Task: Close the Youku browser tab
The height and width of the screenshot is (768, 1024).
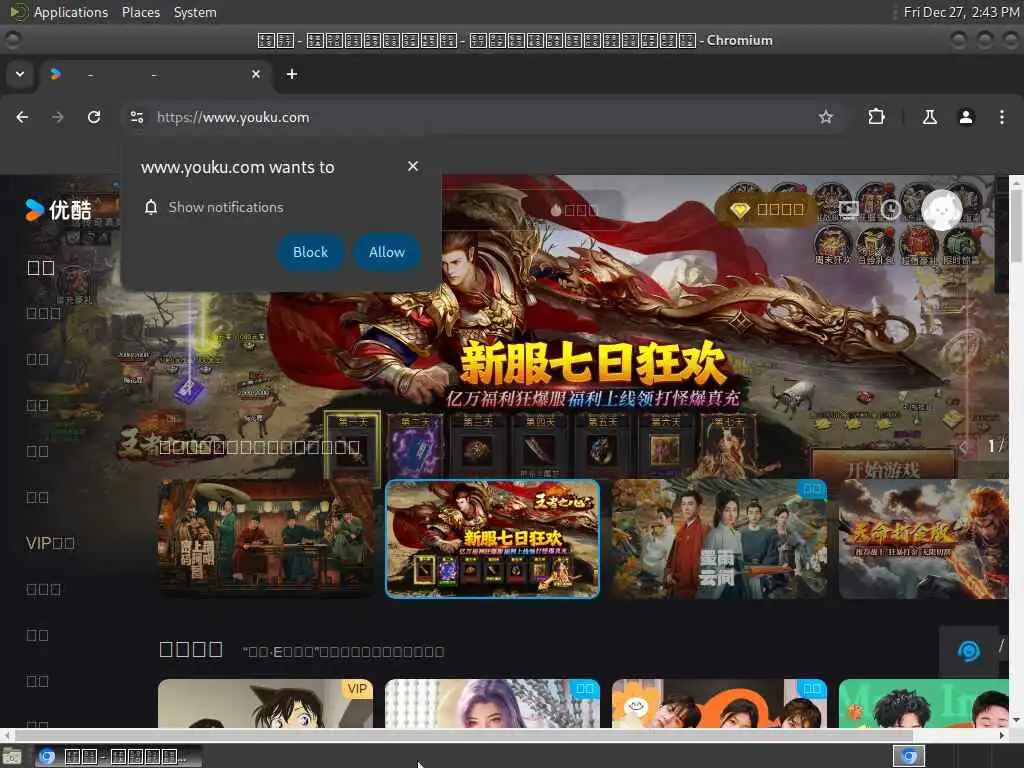Action: 256,74
